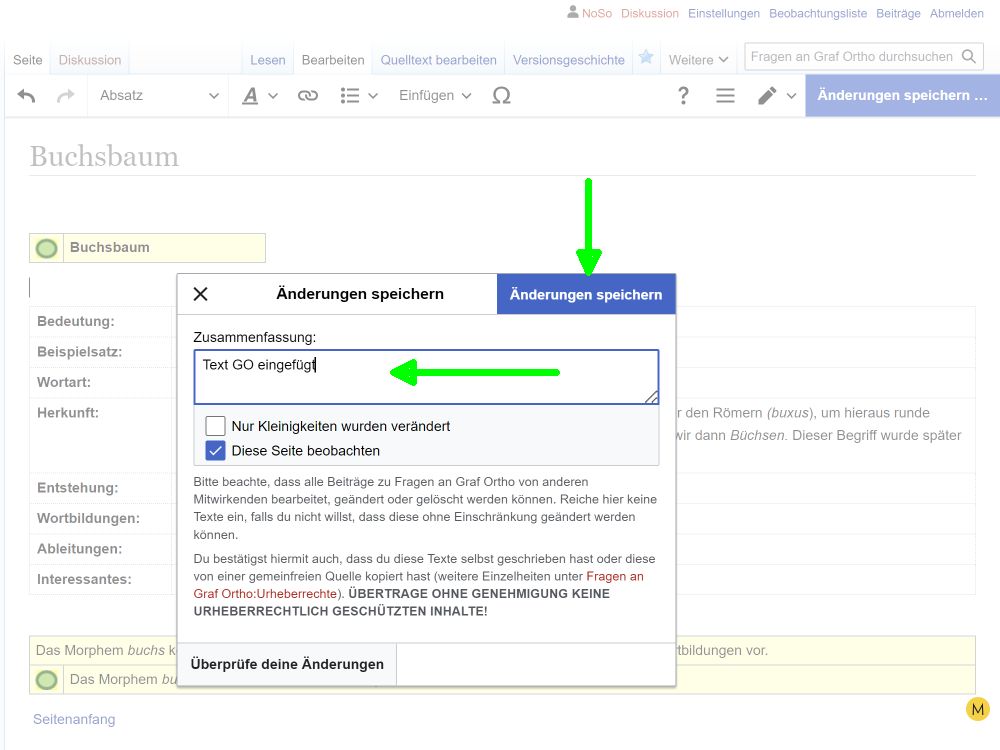Open the special character Omega icon

(x=501, y=96)
